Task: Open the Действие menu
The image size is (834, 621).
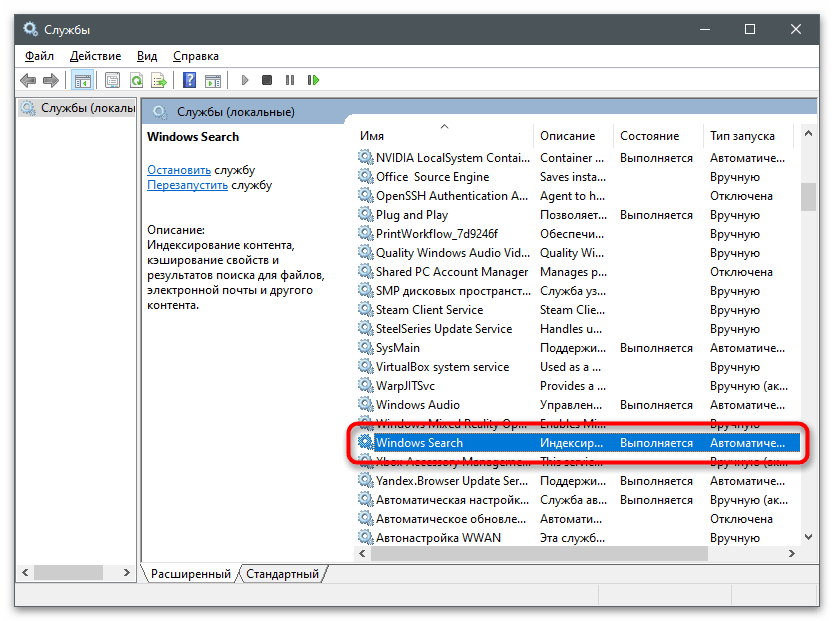Action: (x=95, y=56)
